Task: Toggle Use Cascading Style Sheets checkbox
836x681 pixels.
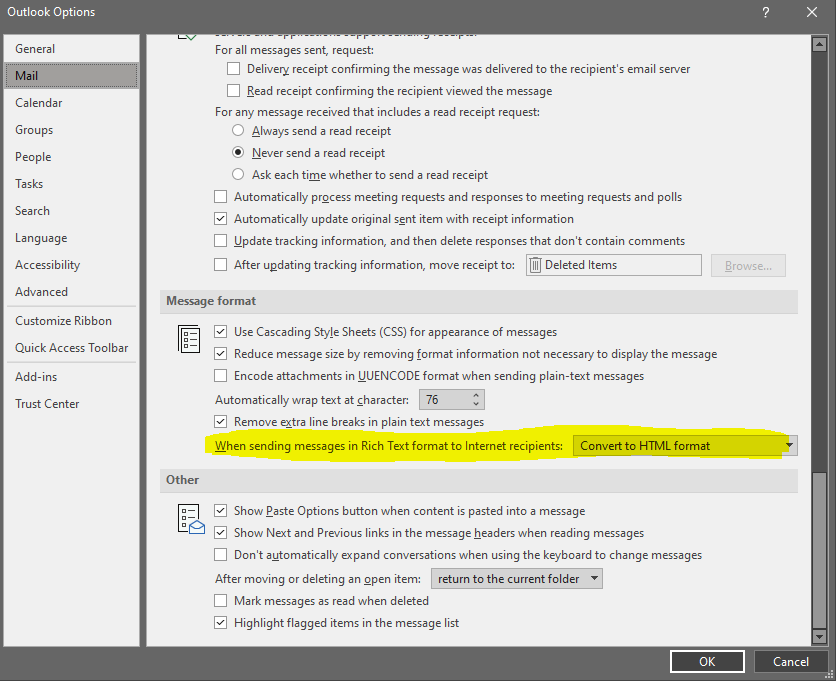Action: [220, 332]
